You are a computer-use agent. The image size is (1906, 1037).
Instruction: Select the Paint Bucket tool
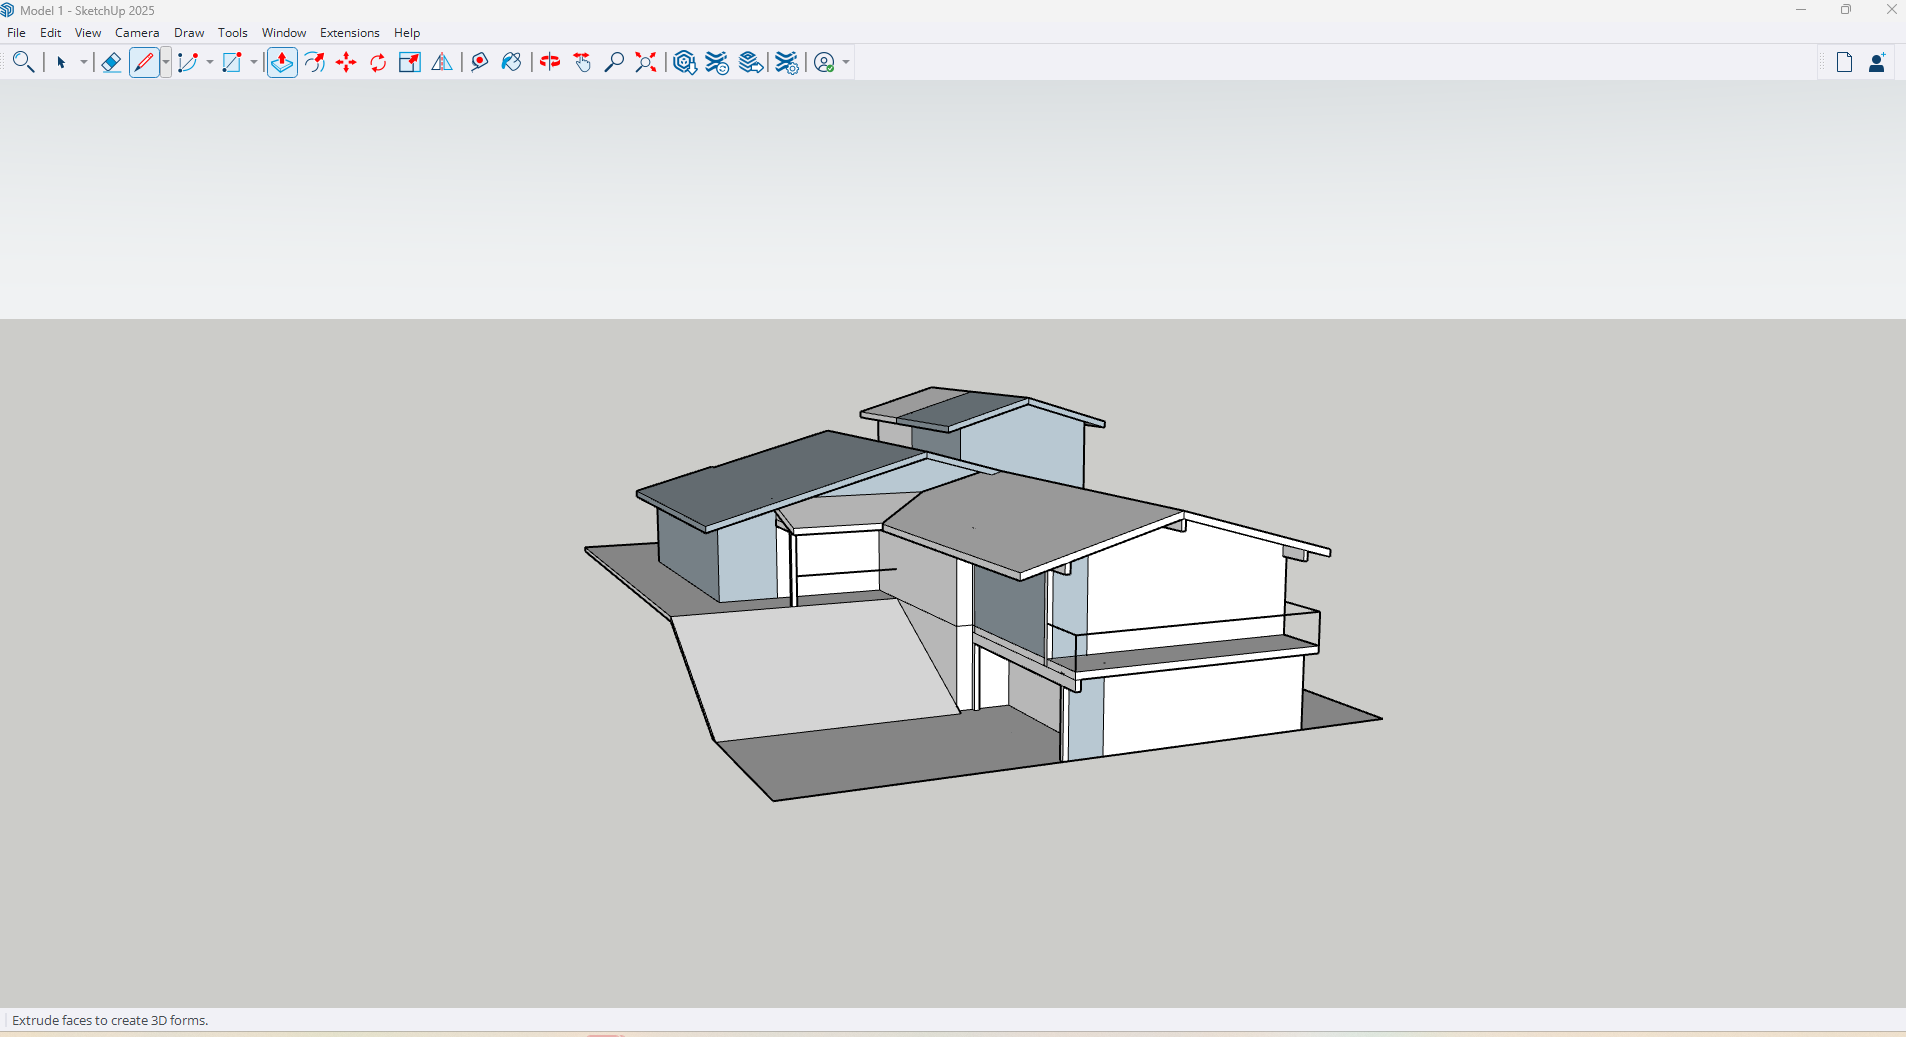[512, 63]
